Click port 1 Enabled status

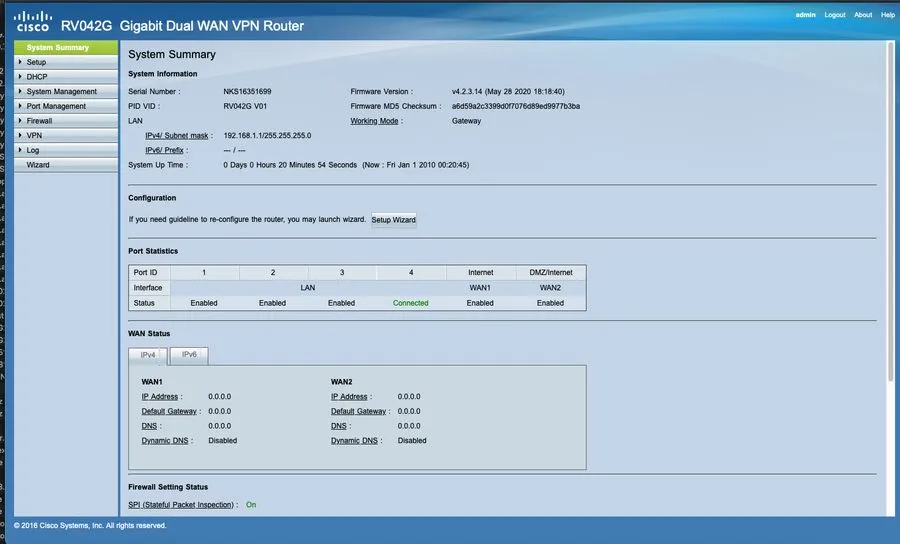[204, 303]
